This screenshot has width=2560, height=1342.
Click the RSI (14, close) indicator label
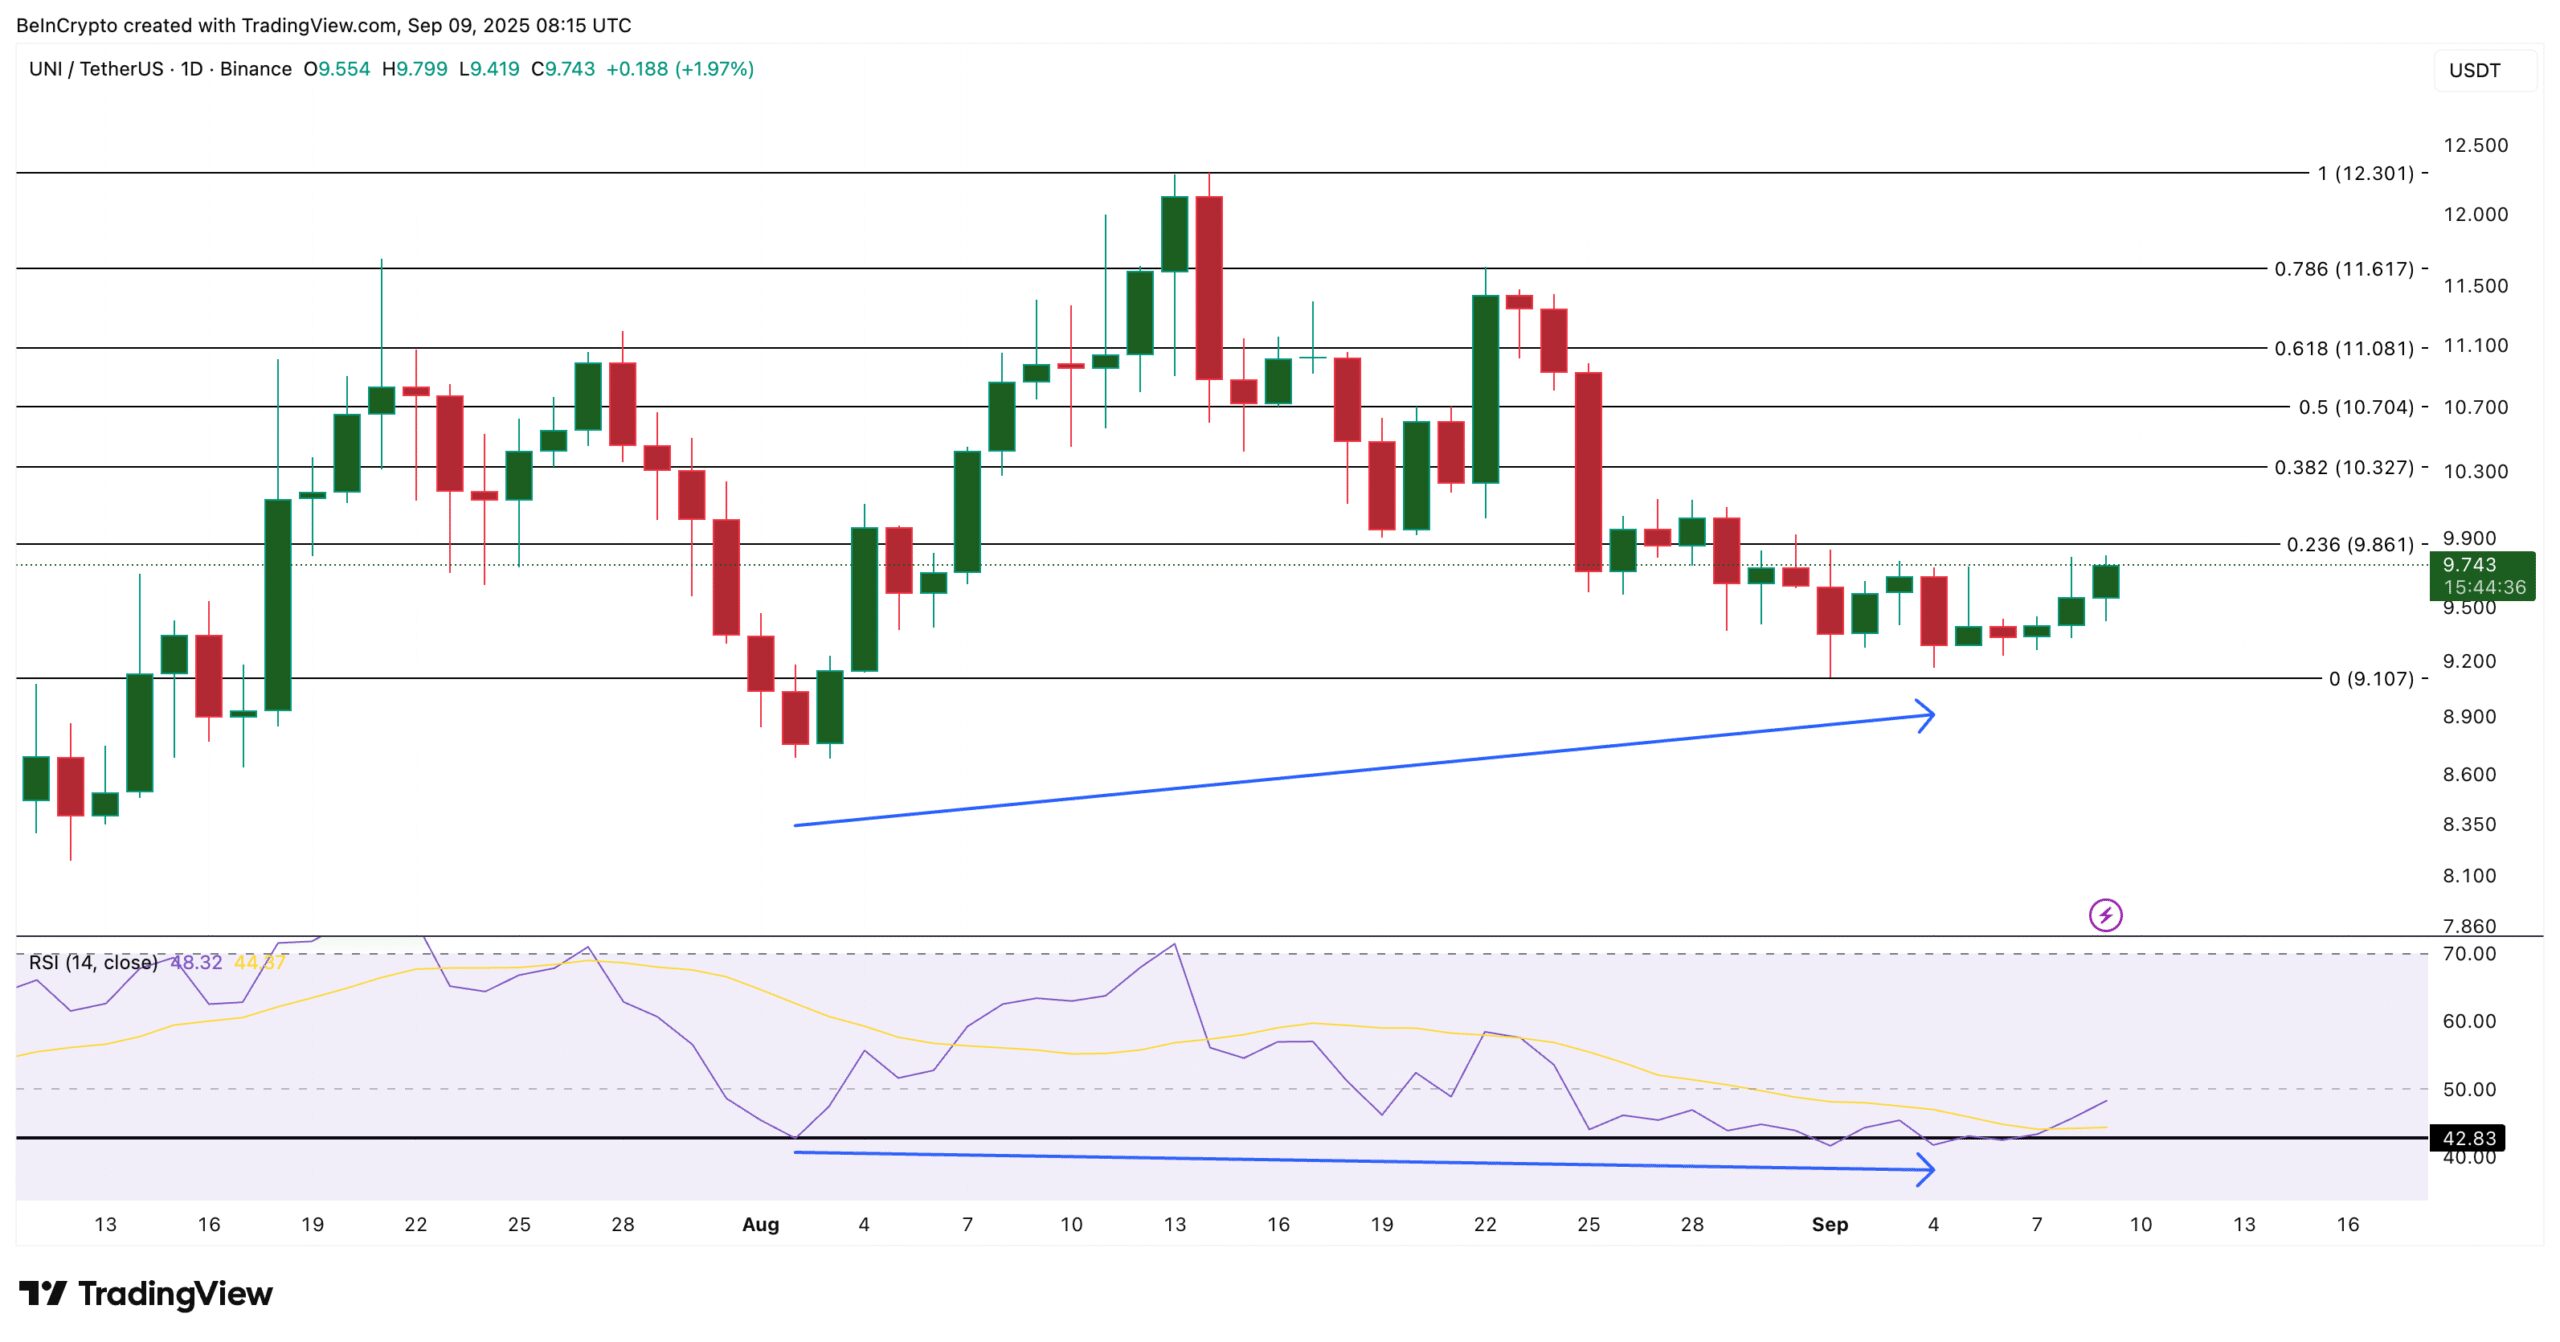(92, 962)
